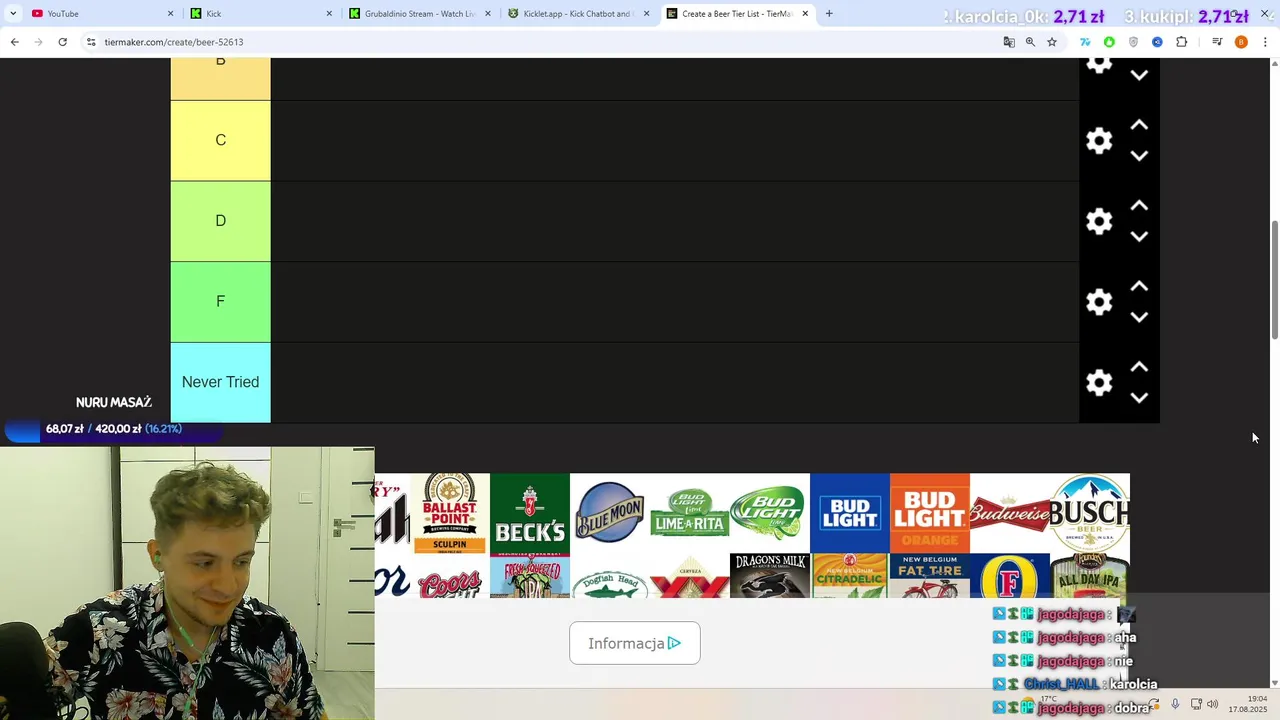1280x720 pixels.
Task: Select the Dragon's Milk beer image
Action: click(x=770, y=576)
